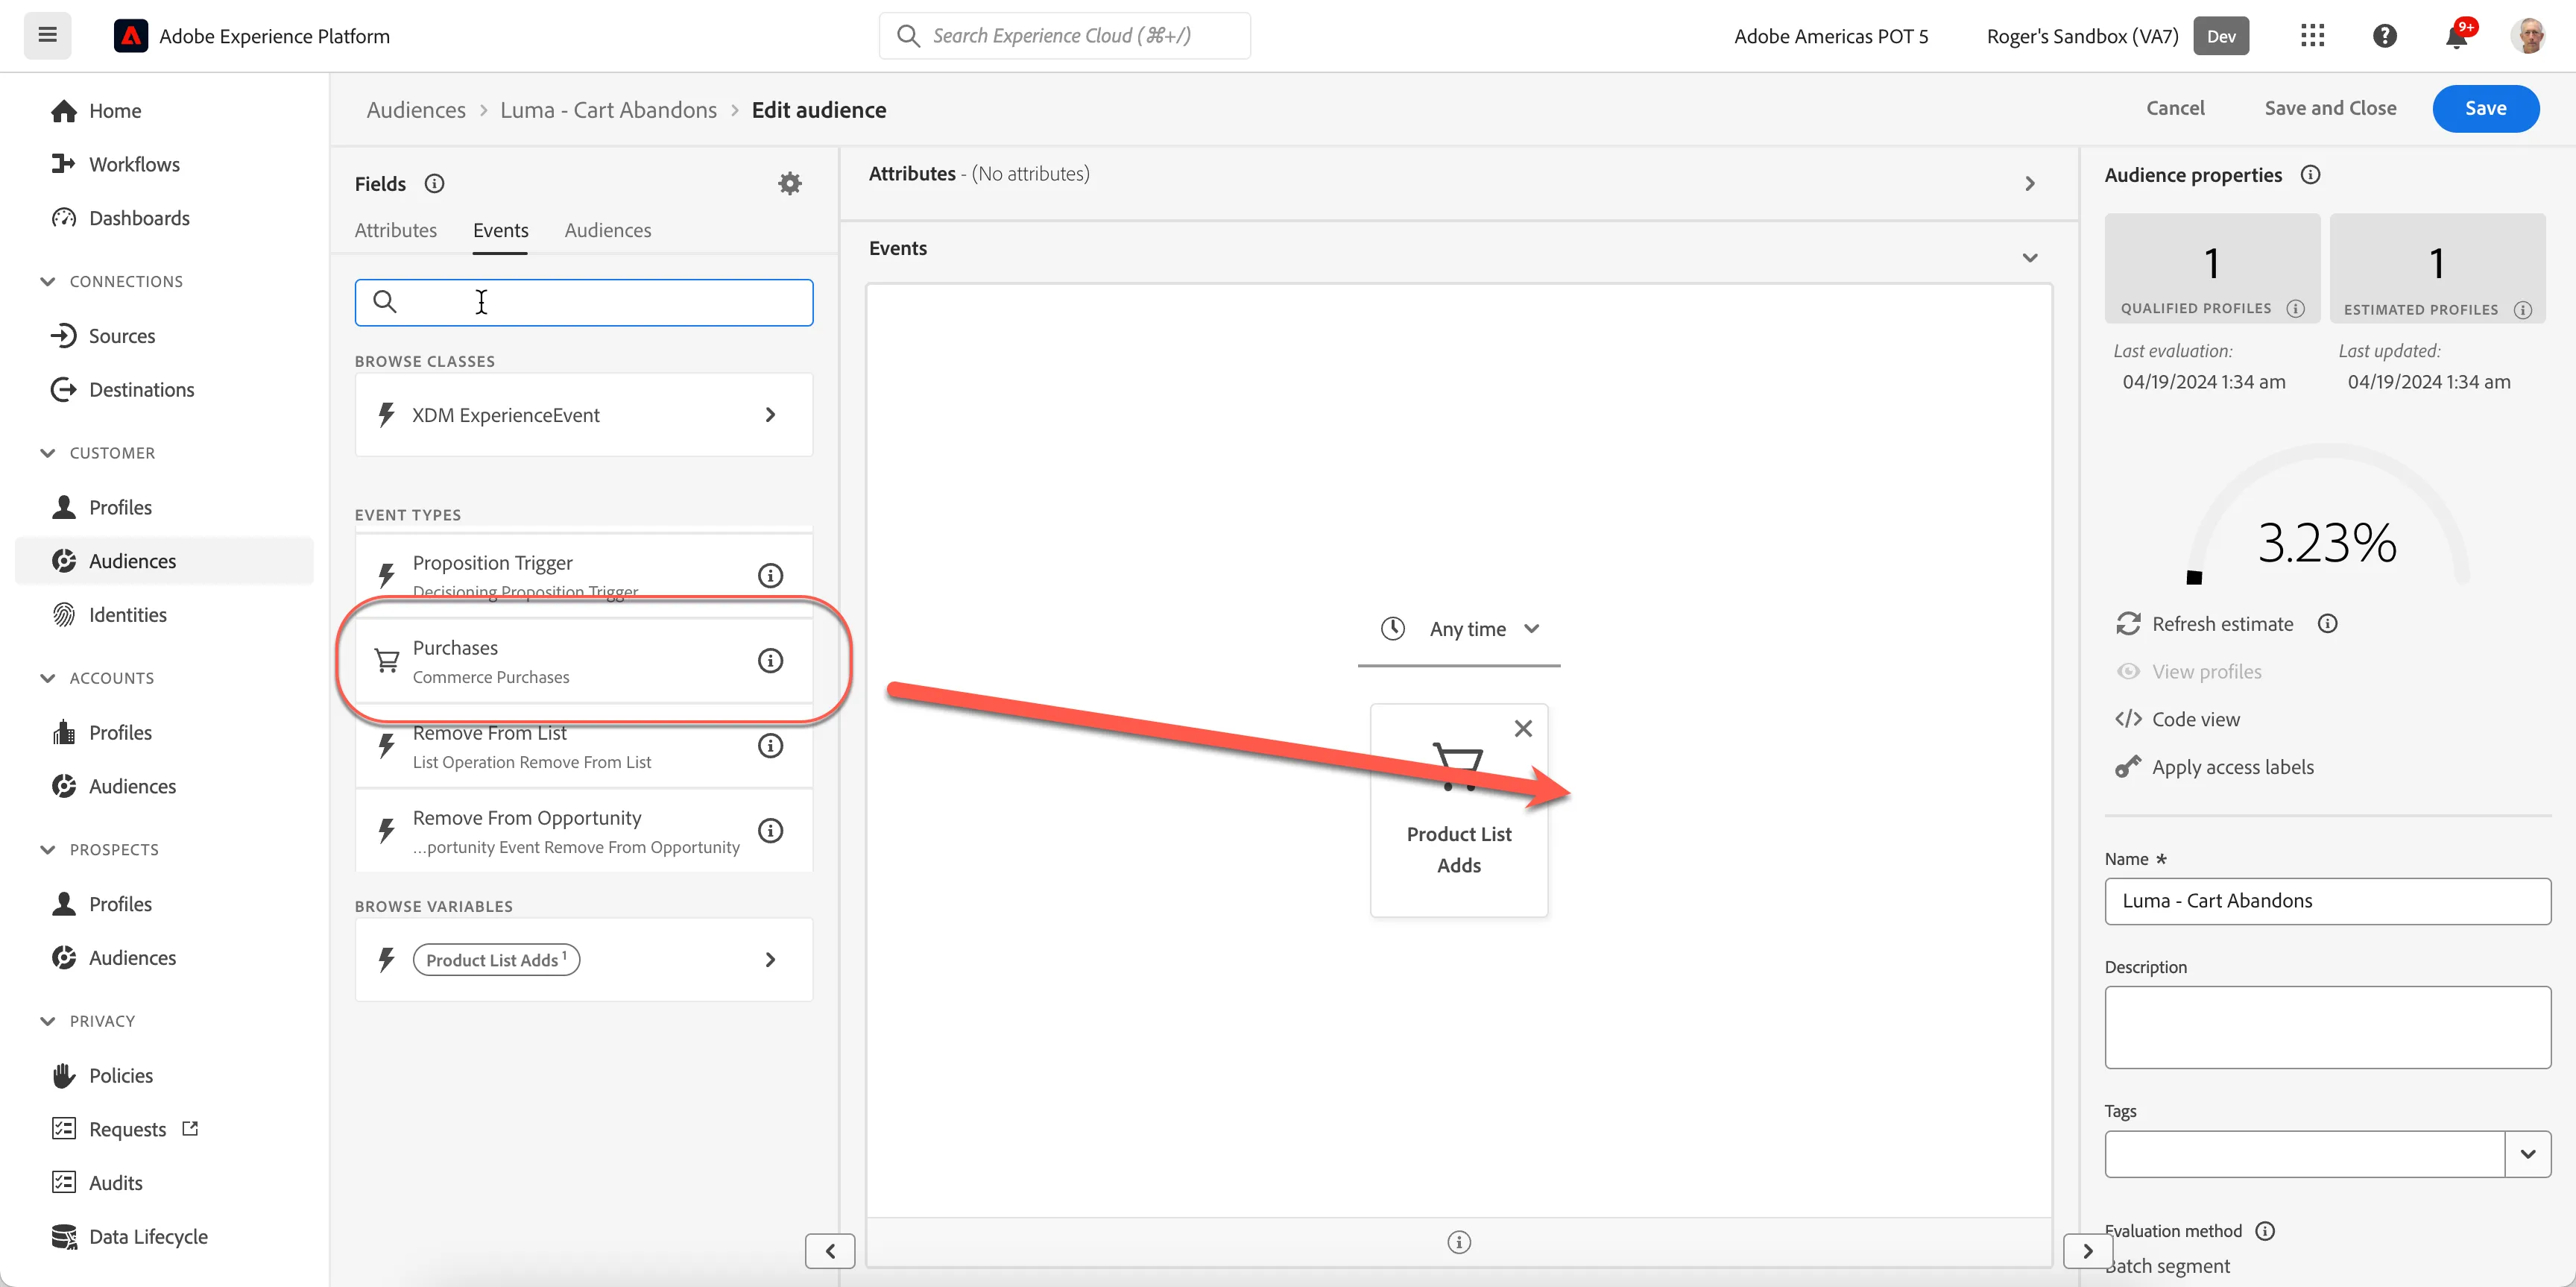Image resolution: width=2576 pixels, height=1287 pixels.
Task: Open Code view
Action: [2178, 719]
